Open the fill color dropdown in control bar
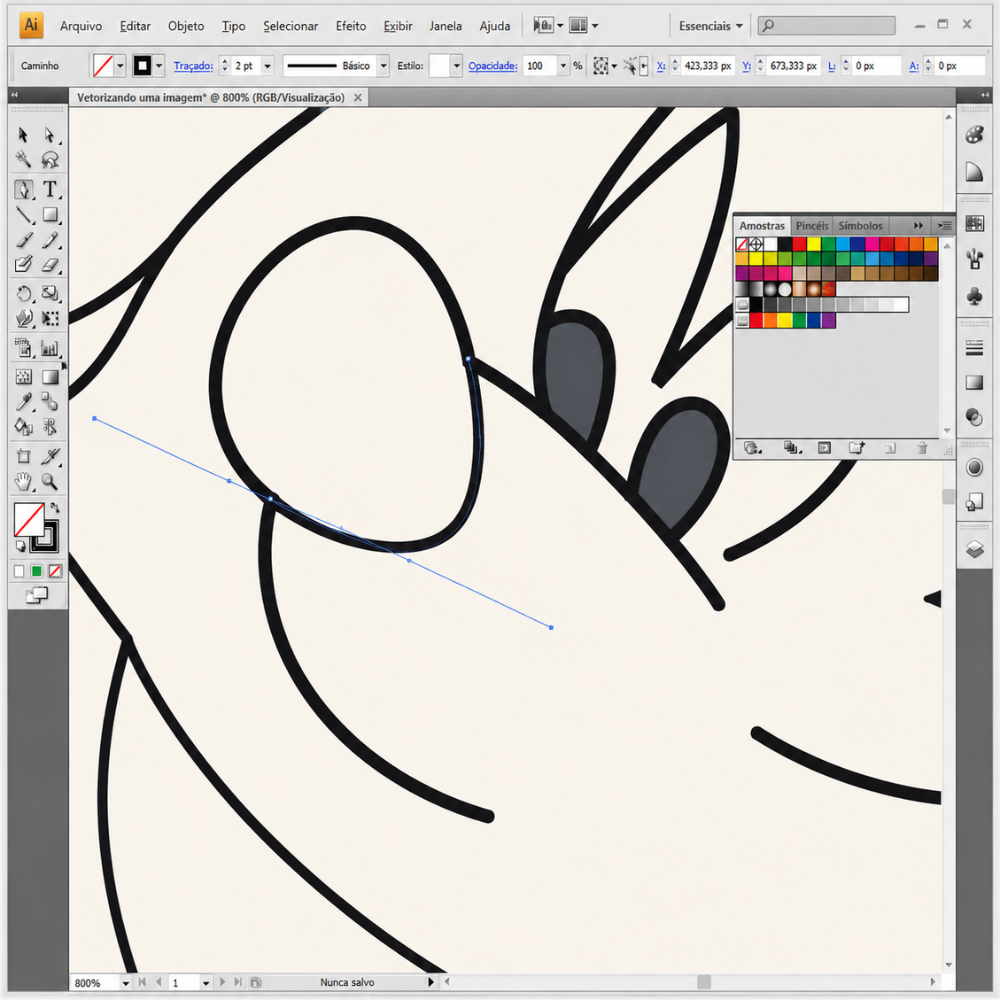The width and height of the screenshot is (1000, 1000). coord(120,66)
